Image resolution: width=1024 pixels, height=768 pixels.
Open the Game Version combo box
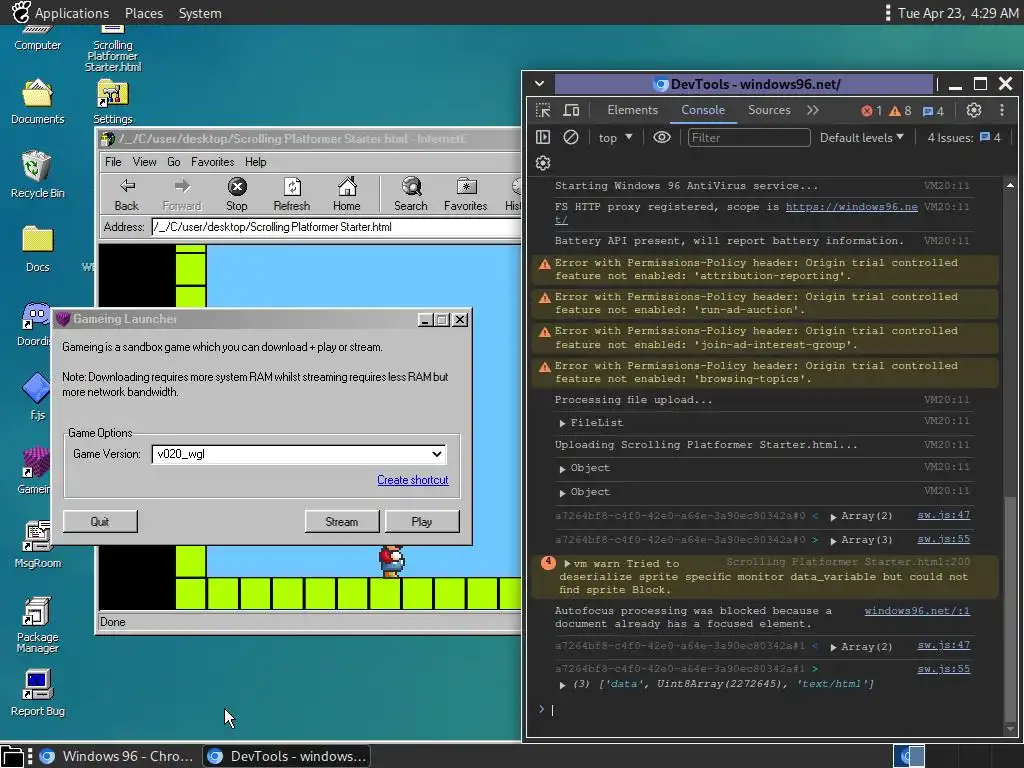point(299,454)
